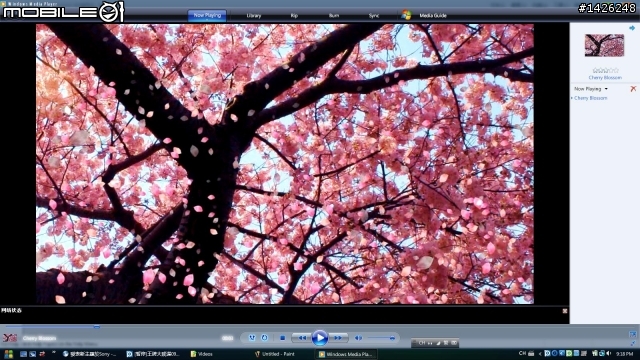Open the Rip tab
Screen dimensions: 640x360
(x=294, y=16)
